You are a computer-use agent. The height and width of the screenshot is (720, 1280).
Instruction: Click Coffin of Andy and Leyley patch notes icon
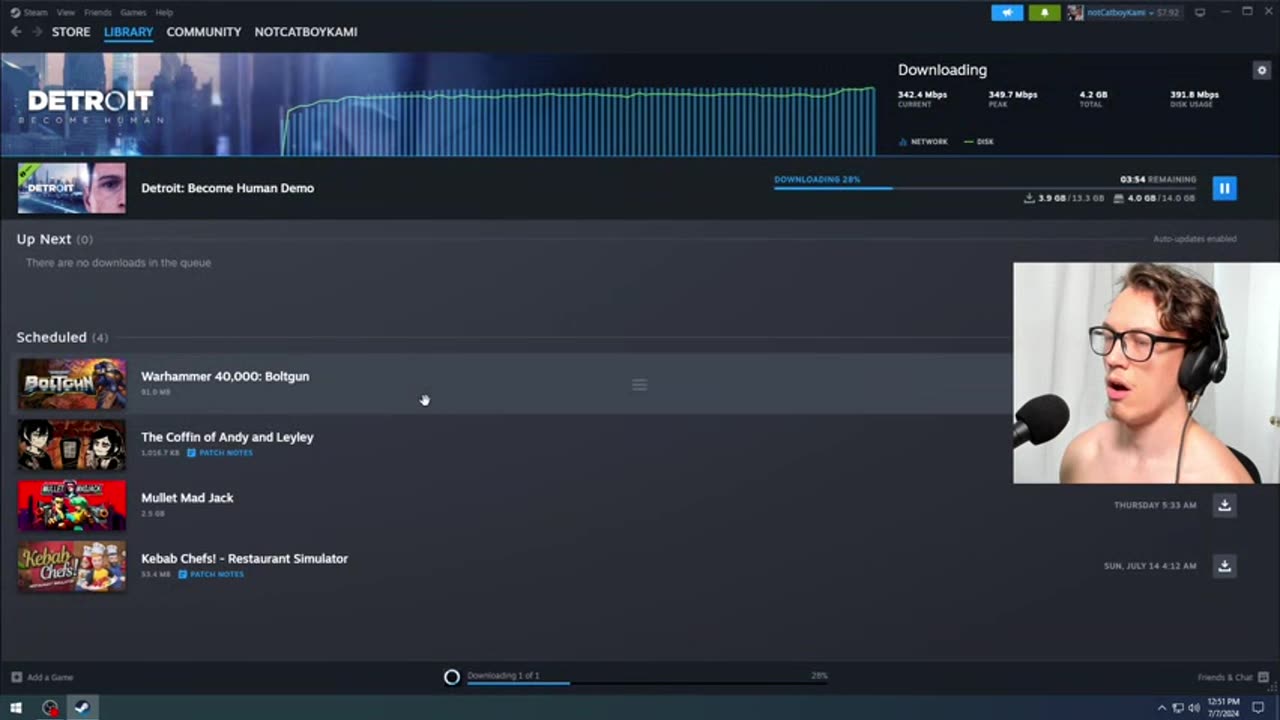click(191, 453)
